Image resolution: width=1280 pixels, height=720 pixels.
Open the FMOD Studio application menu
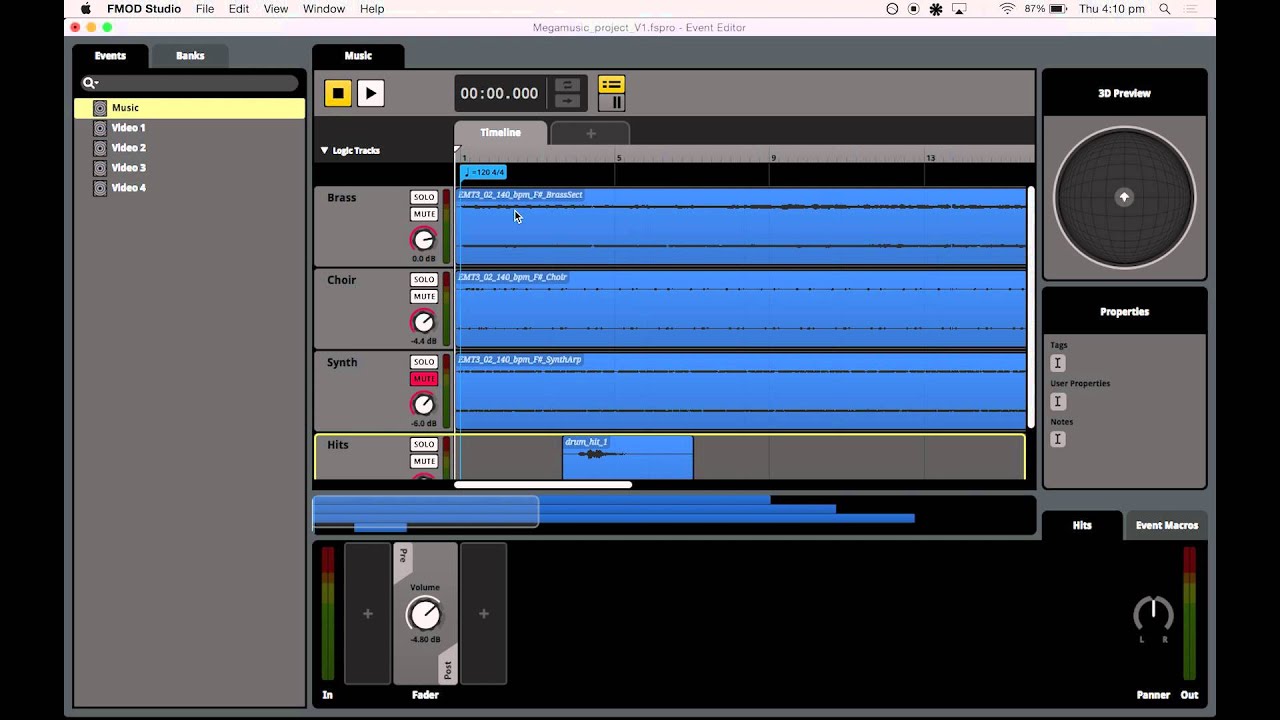(144, 9)
